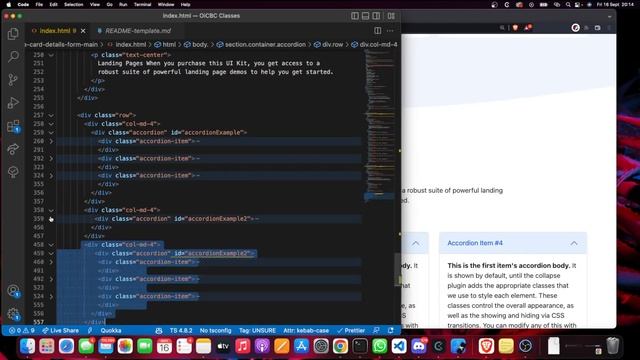Click Attr: kebab-case in status bar
The height and width of the screenshot is (360, 640).
[306, 330]
